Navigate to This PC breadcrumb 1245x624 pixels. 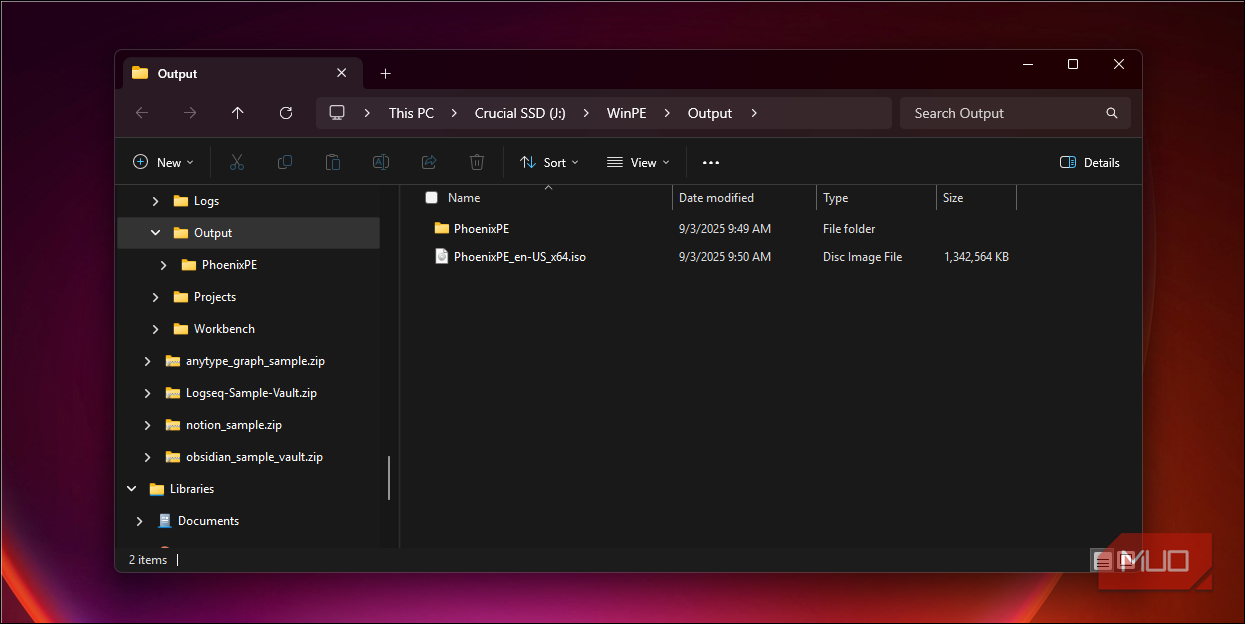tap(411, 113)
